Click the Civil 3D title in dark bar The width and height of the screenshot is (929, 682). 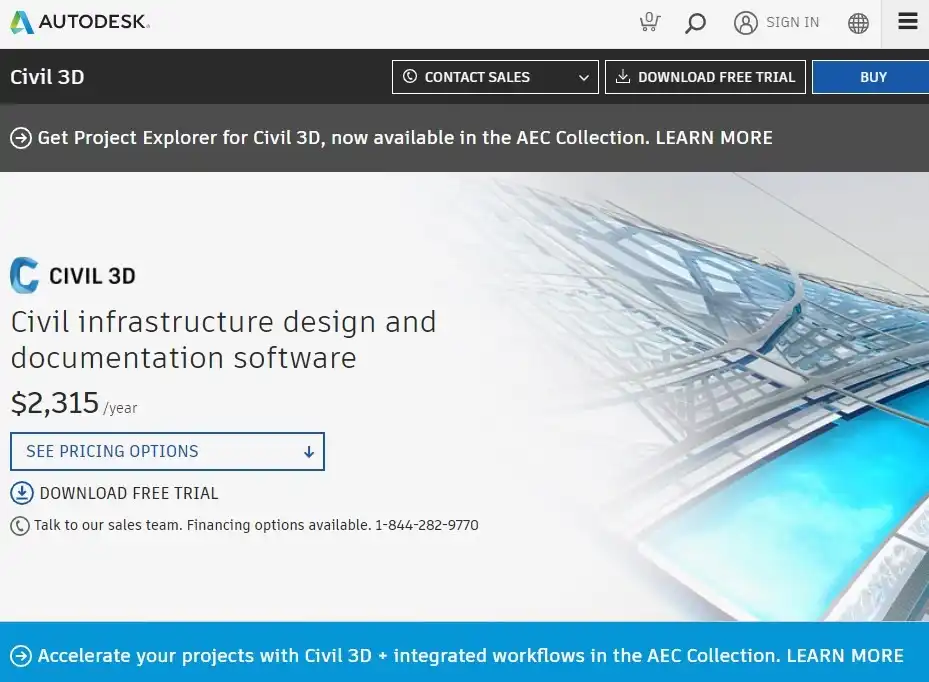point(47,77)
